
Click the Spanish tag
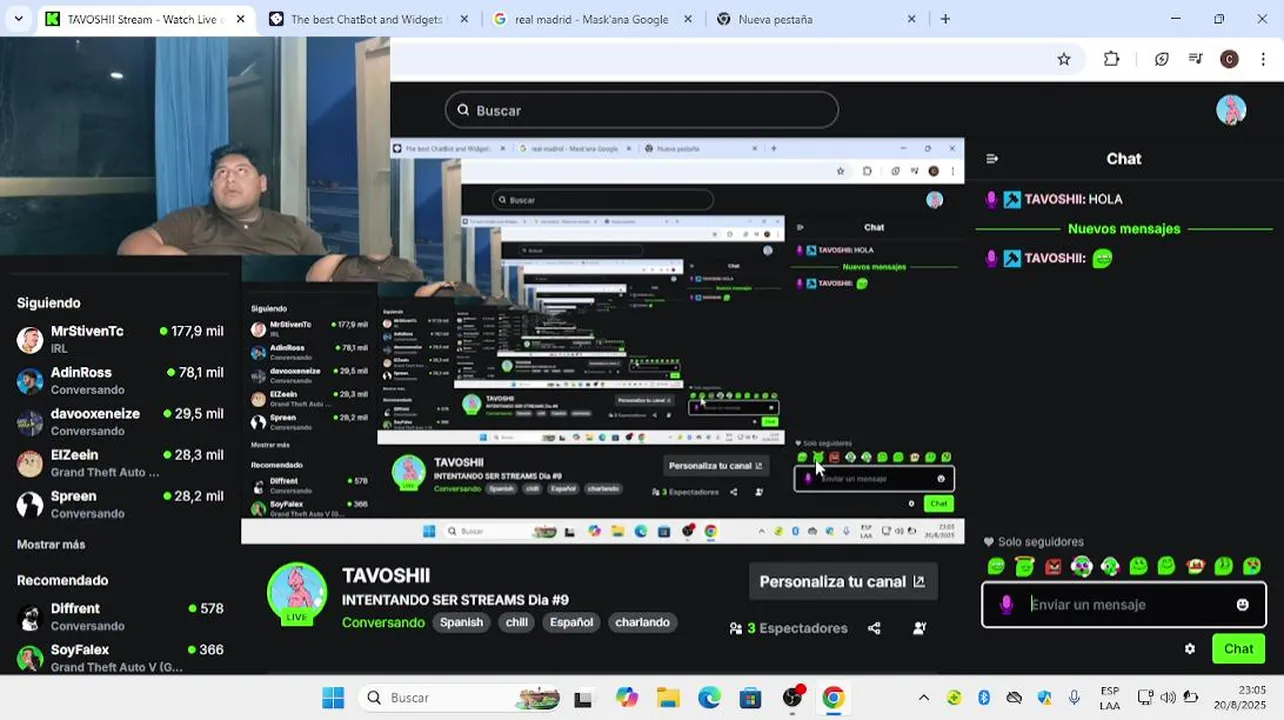pos(462,622)
